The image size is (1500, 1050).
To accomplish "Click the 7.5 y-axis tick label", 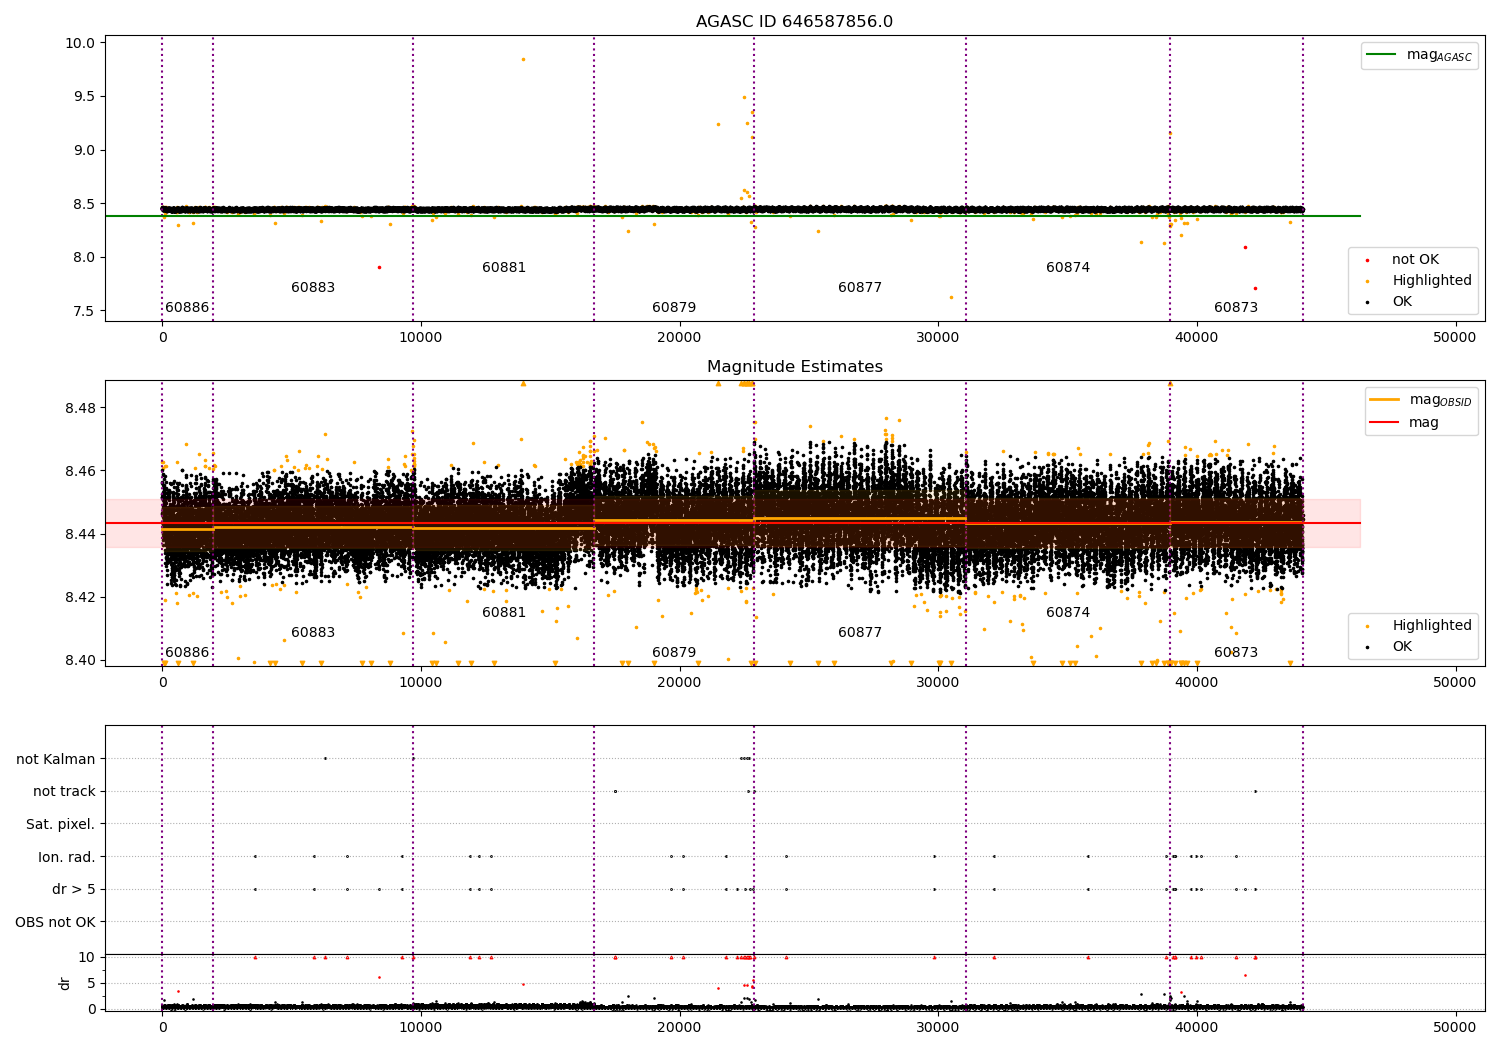I will [x=84, y=311].
